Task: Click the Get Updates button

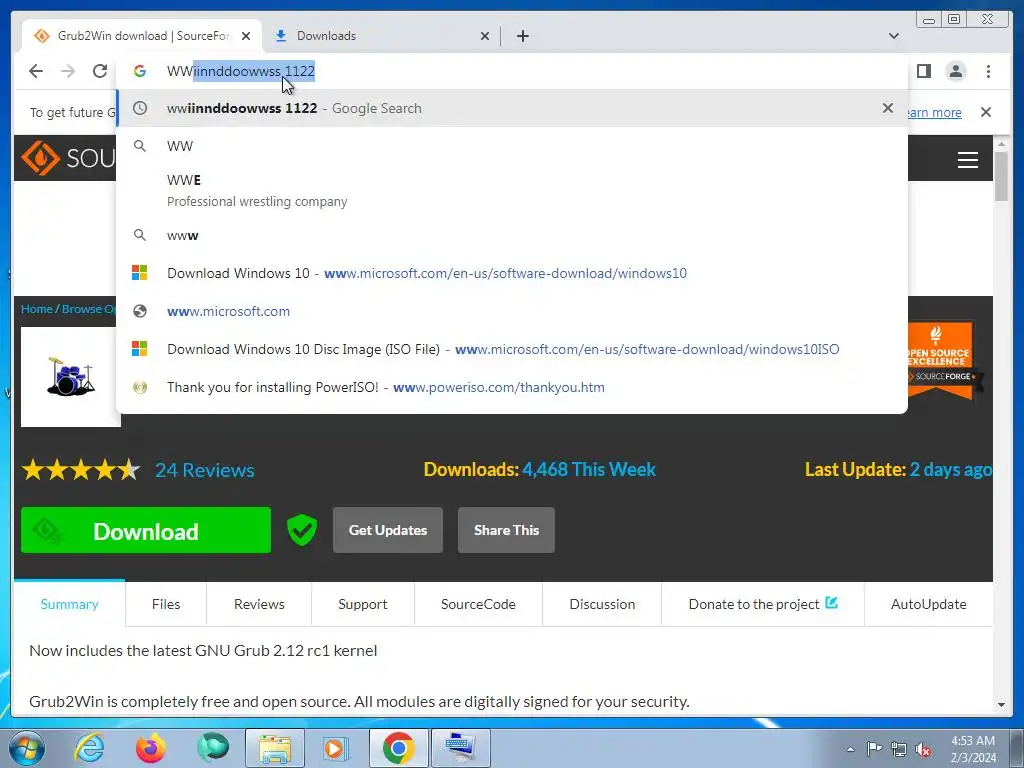Action: [388, 530]
